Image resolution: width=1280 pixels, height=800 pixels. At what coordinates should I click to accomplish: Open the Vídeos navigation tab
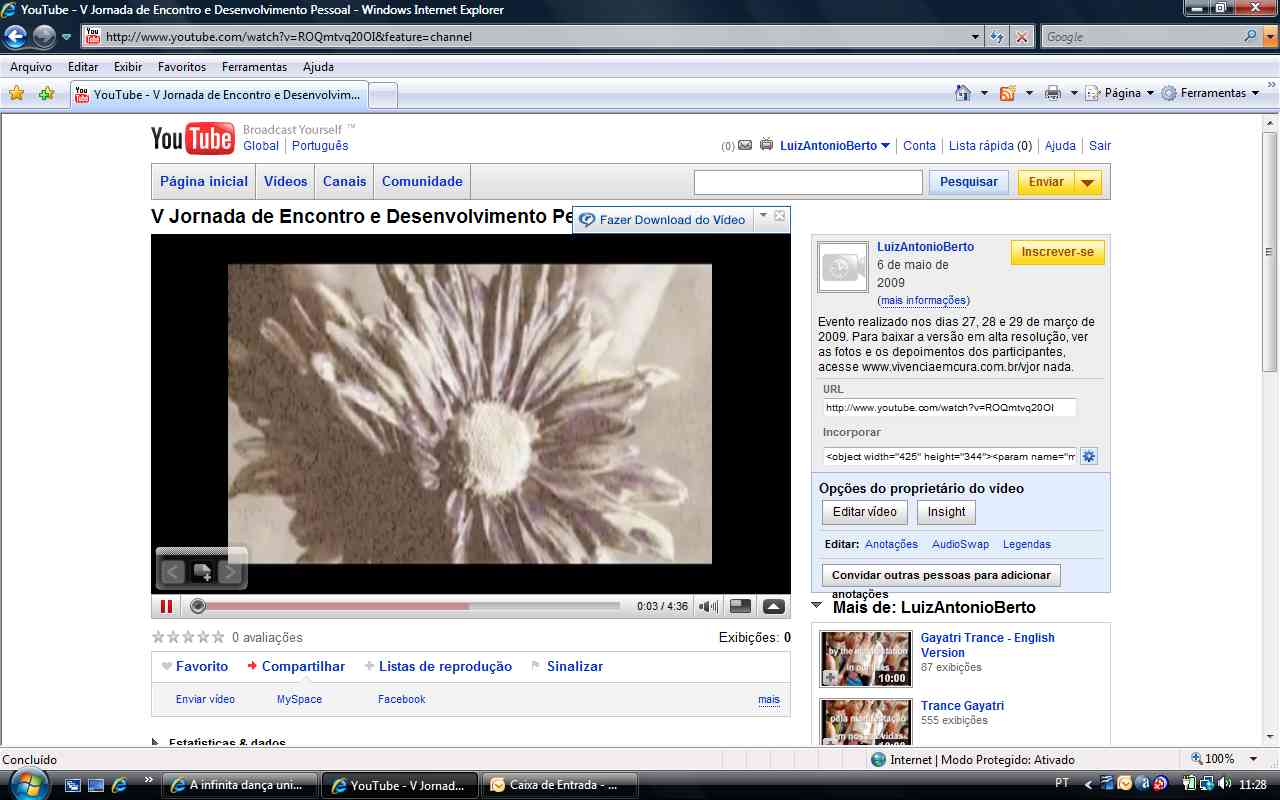point(285,181)
